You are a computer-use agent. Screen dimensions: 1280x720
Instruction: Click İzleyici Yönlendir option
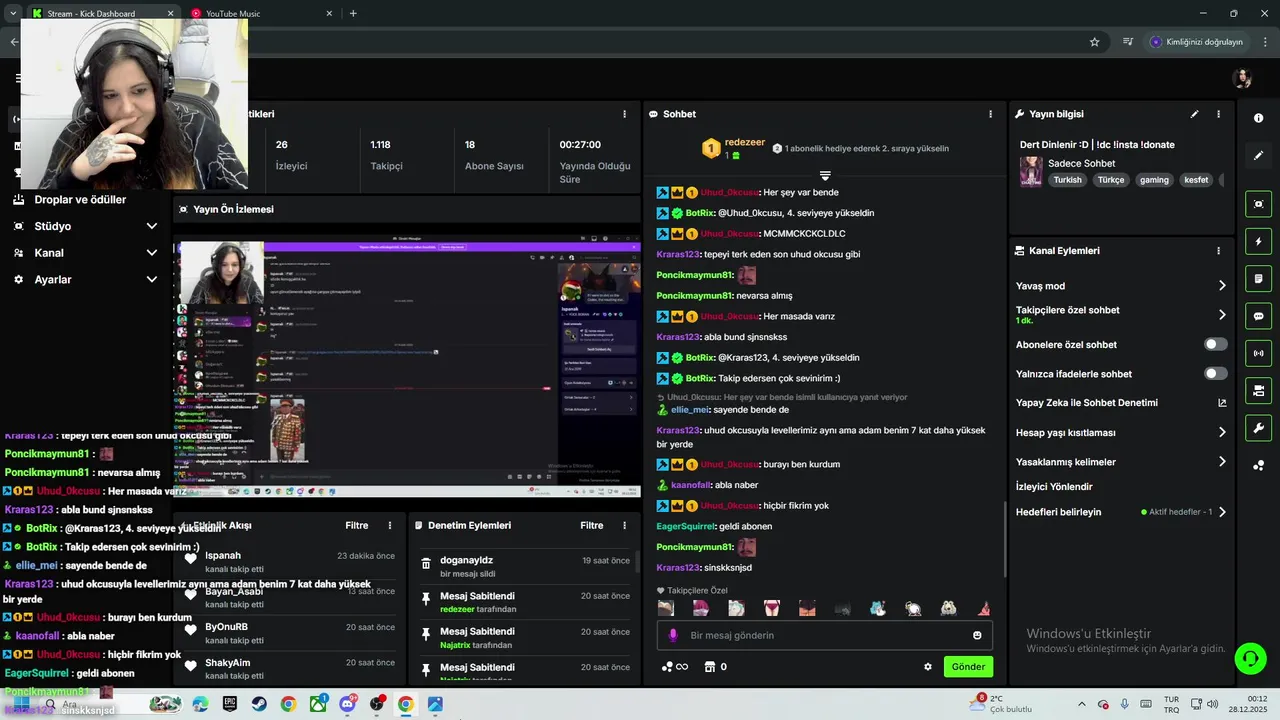pyautogui.click(x=1054, y=487)
